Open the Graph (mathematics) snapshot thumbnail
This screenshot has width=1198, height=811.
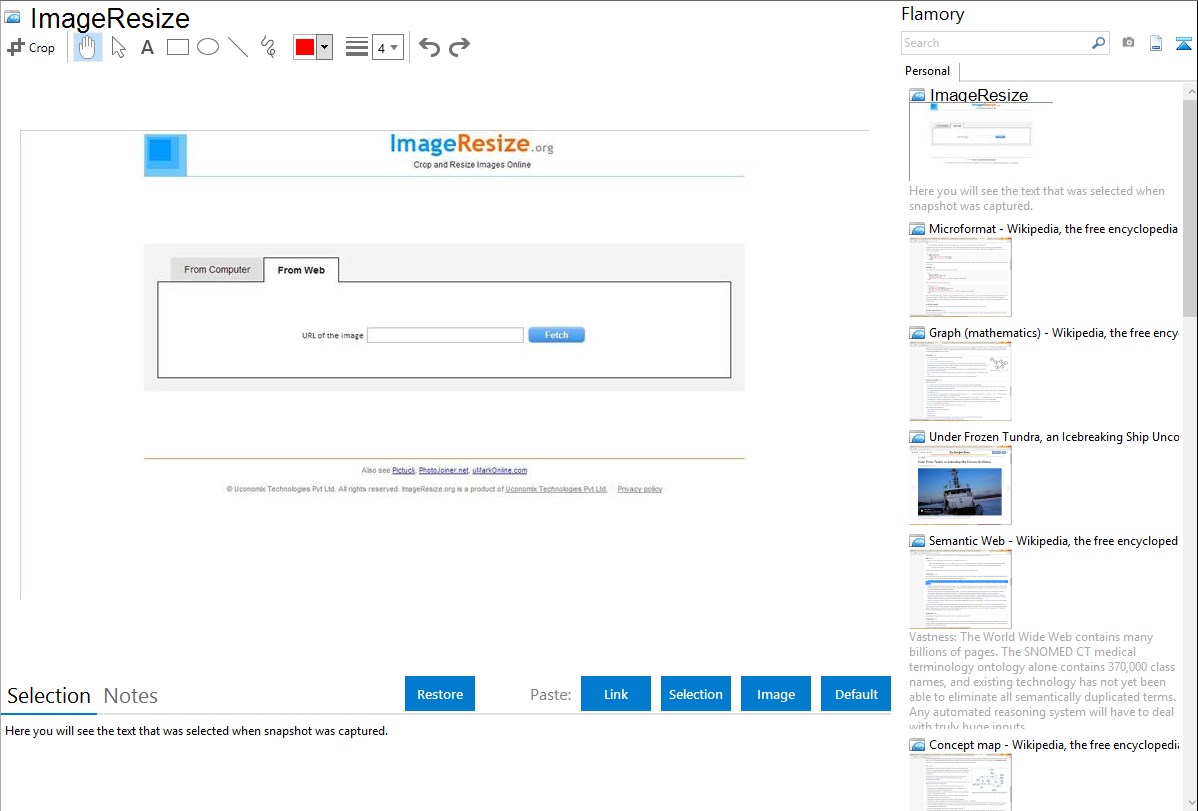pyautogui.click(x=960, y=381)
